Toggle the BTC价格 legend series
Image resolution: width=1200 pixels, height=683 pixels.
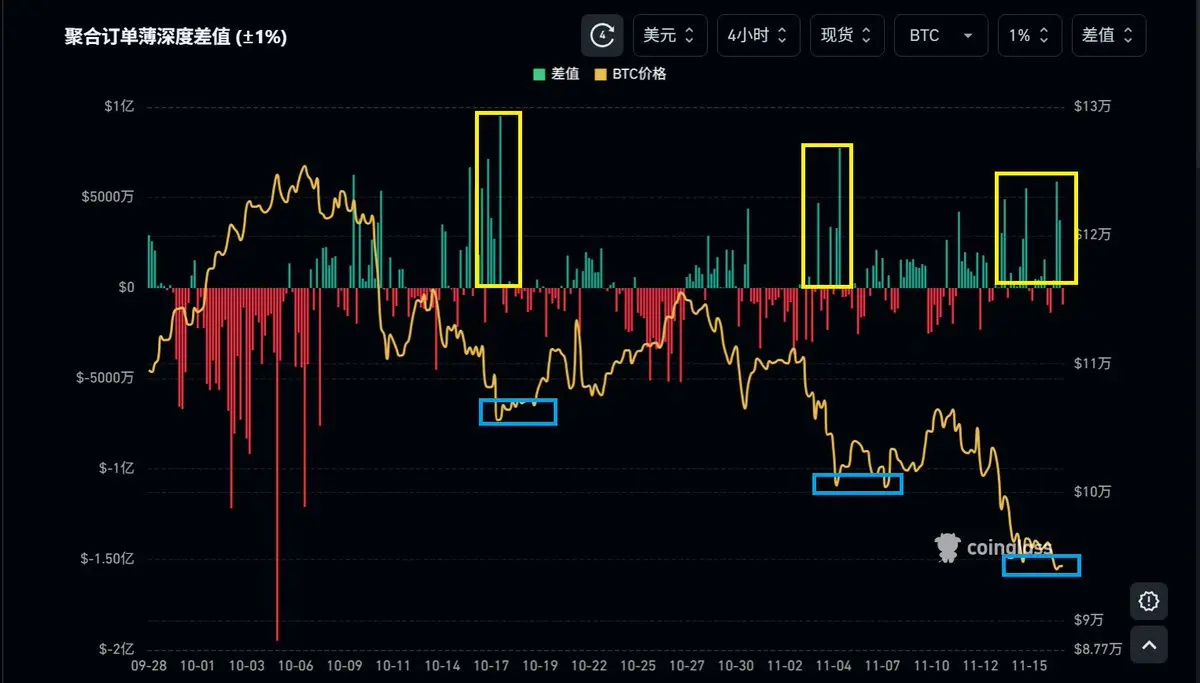coord(630,74)
